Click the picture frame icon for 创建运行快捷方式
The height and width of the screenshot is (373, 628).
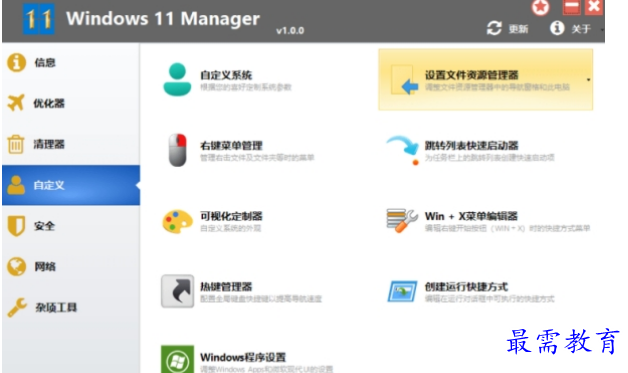(x=402, y=291)
